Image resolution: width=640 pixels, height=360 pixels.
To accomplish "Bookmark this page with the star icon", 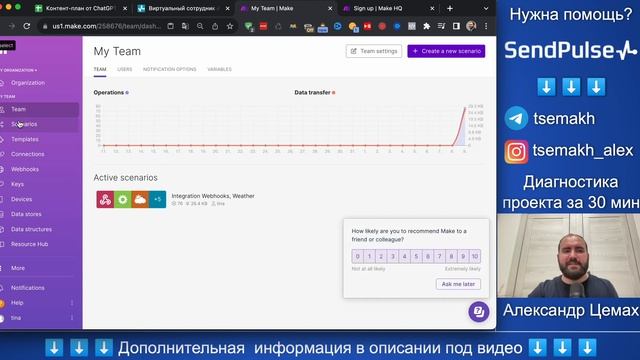I will point(230,26).
